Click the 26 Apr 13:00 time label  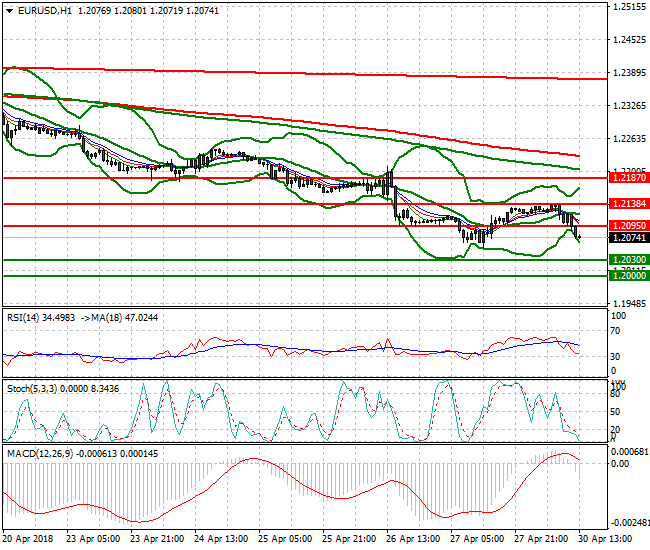pos(413,539)
